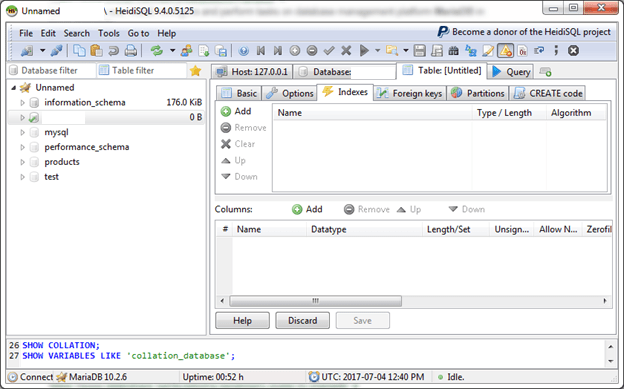Switch to the Partitions tab

coord(478,93)
